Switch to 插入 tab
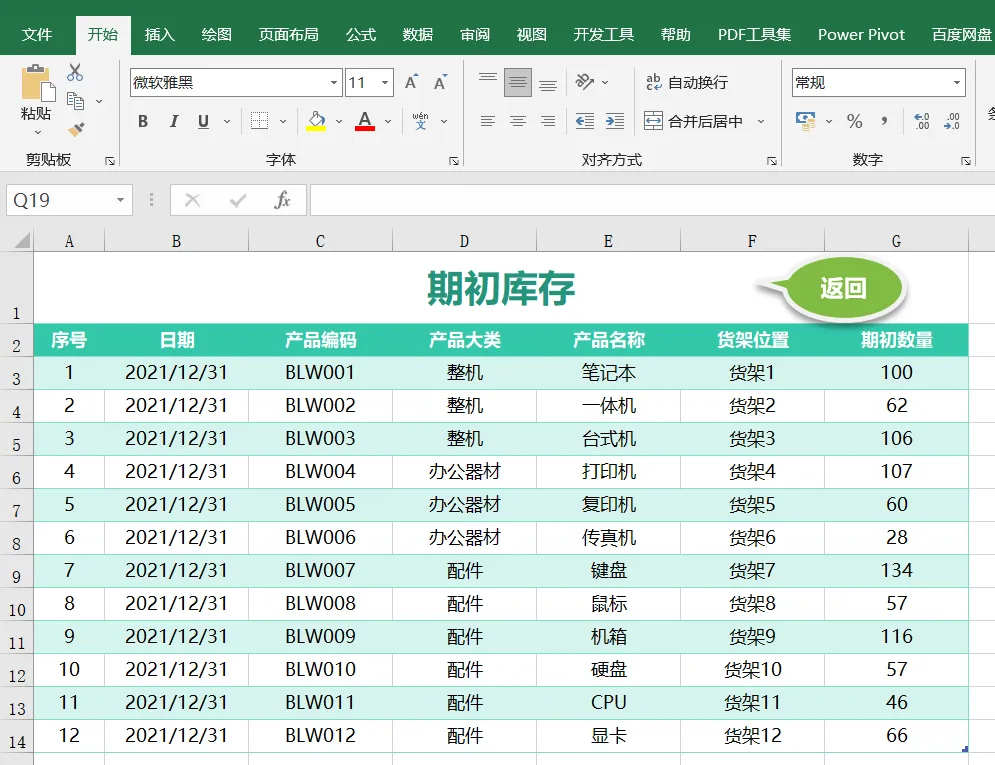Image resolution: width=995 pixels, height=765 pixels. (x=159, y=35)
